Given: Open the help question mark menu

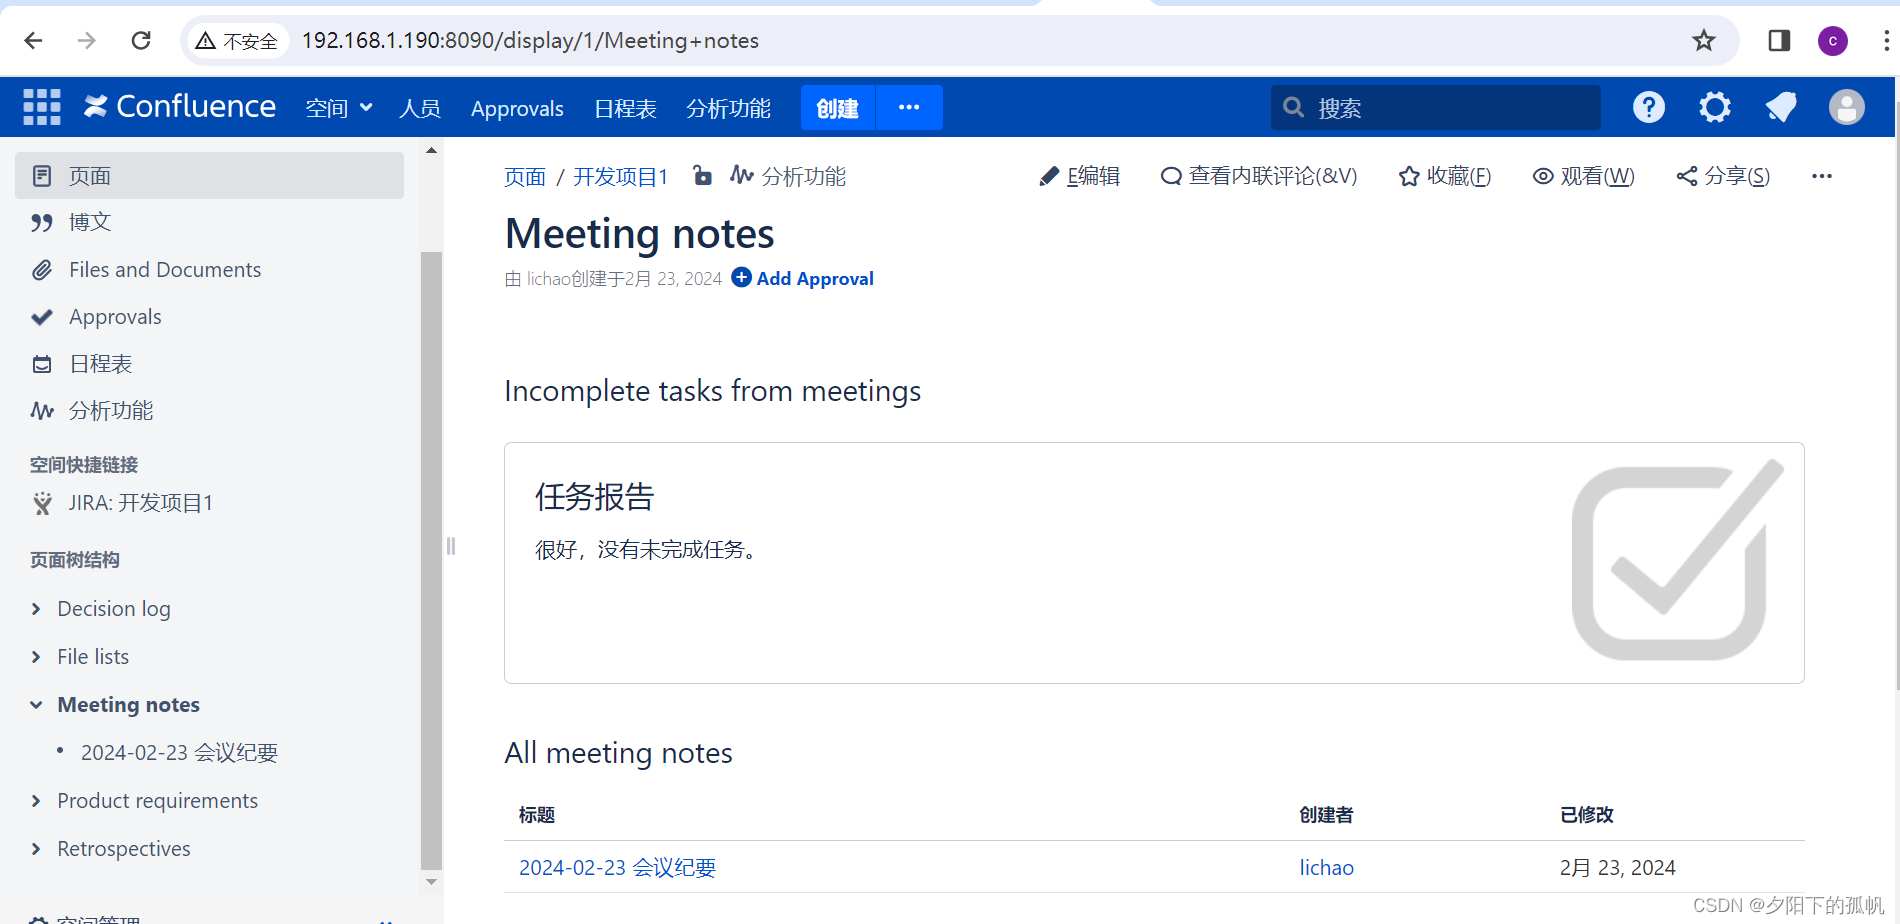Looking at the screenshot, I should click(1649, 107).
